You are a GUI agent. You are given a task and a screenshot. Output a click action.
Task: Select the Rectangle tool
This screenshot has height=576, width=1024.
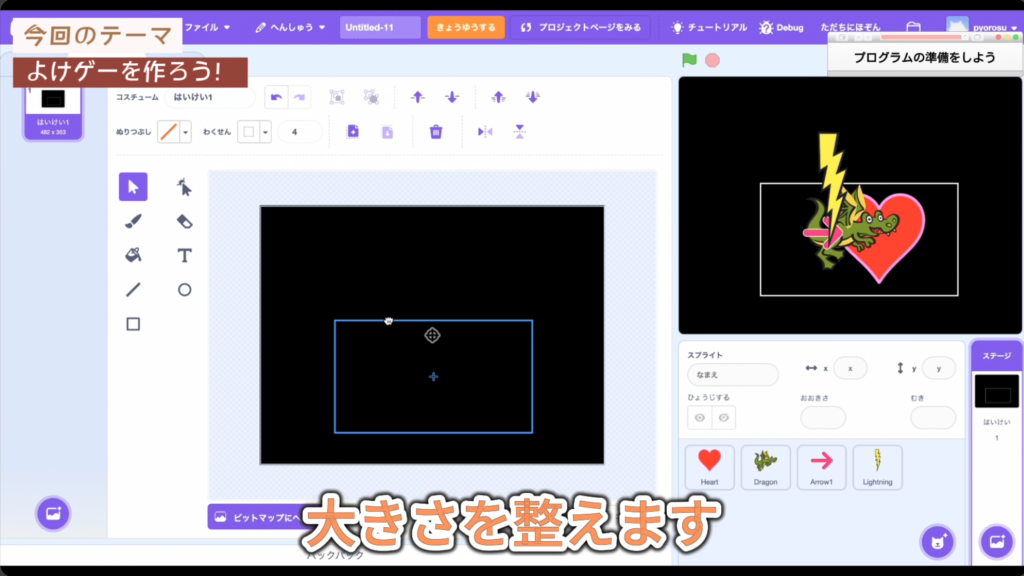tap(133, 324)
